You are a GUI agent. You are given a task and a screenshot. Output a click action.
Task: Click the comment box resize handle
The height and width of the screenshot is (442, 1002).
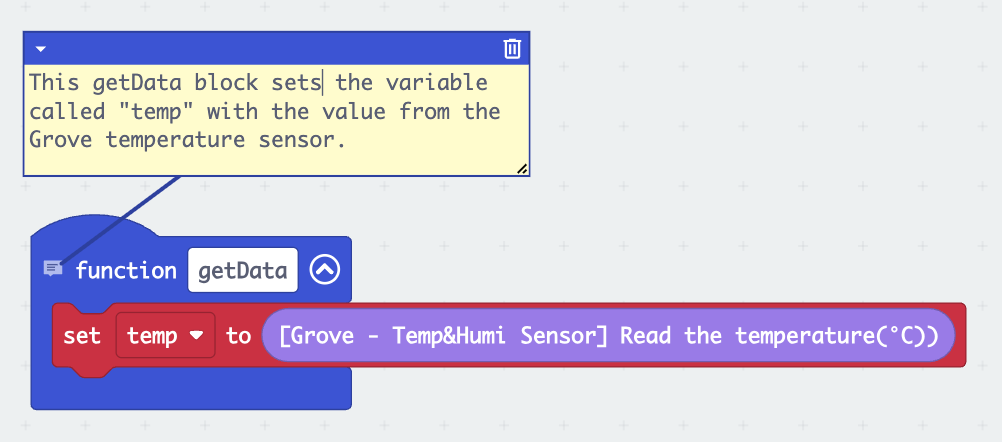521,169
